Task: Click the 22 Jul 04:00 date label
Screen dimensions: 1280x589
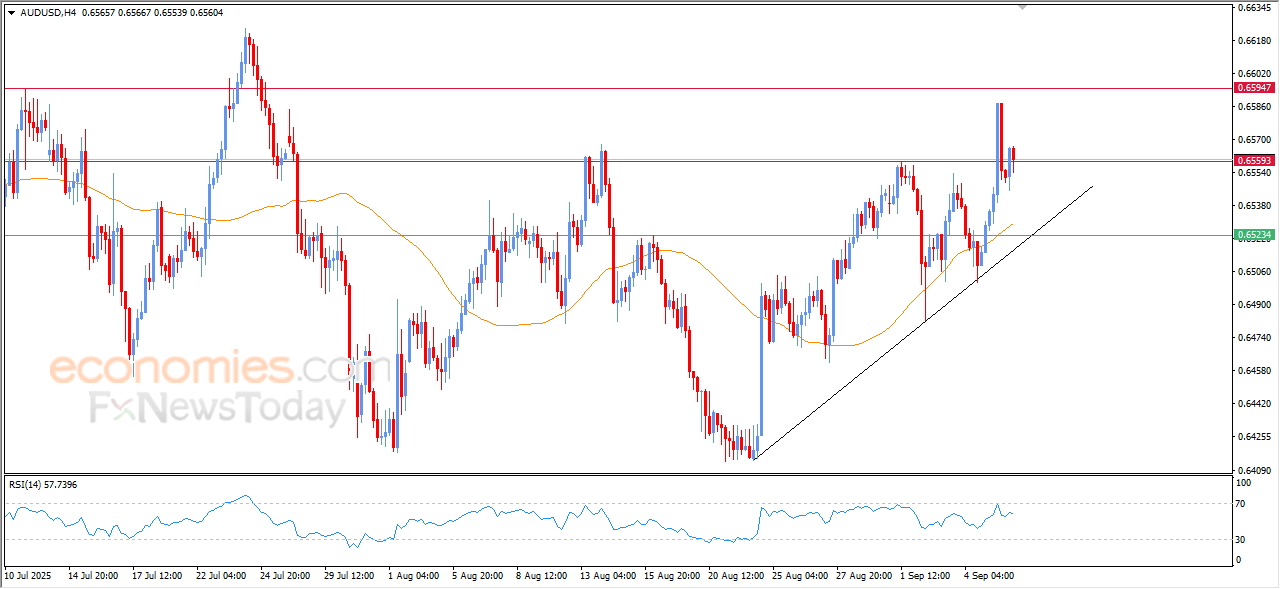Action: [222, 576]
